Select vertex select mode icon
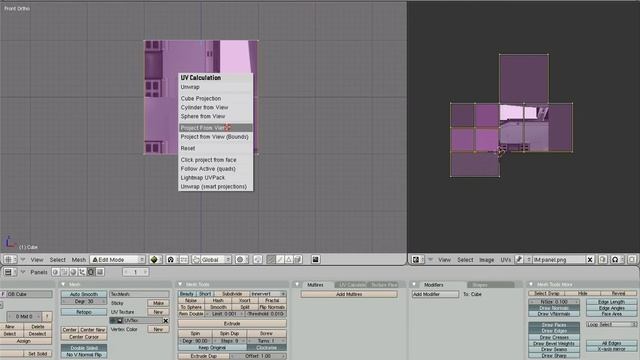640x360 pixels. [271, 260]
